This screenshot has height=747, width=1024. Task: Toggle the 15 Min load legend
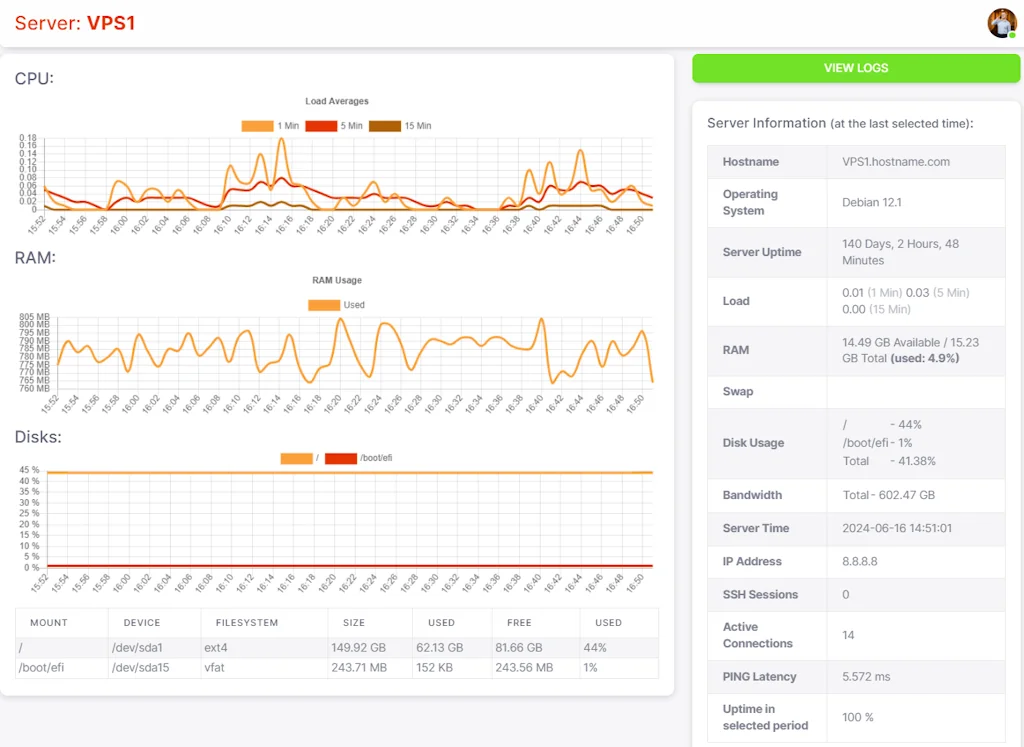coord(400,126)
